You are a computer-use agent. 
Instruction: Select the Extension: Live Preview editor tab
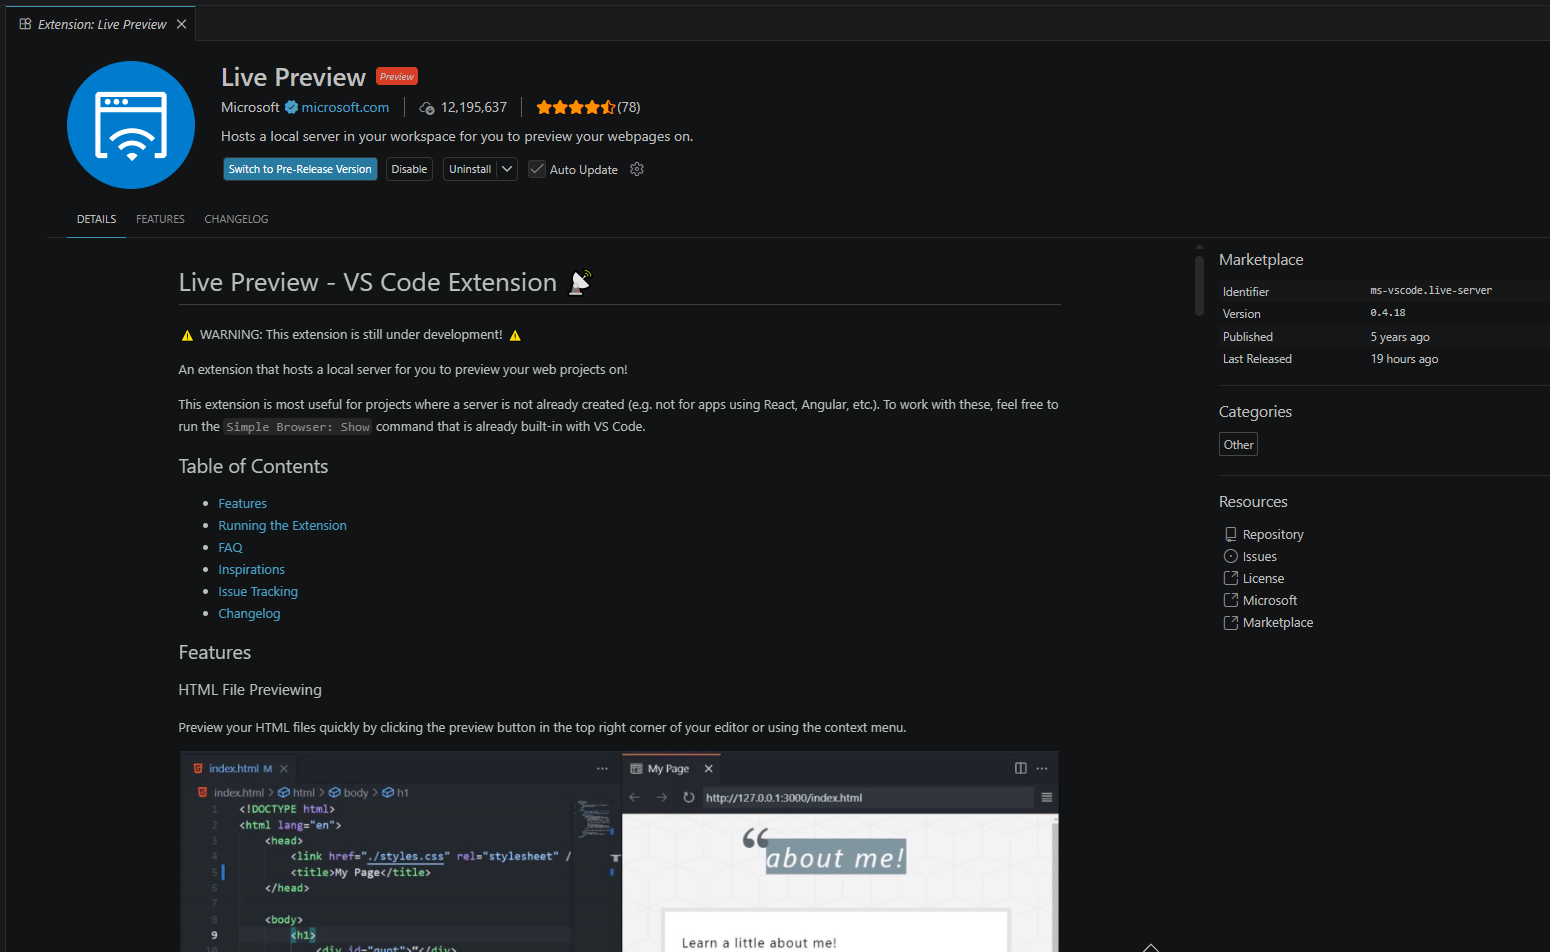[x=101, y=24]
